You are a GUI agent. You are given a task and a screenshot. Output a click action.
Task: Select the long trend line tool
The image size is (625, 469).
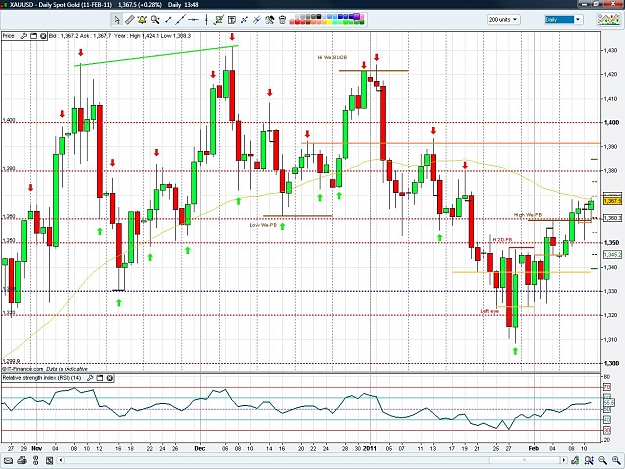pos(181,20)
